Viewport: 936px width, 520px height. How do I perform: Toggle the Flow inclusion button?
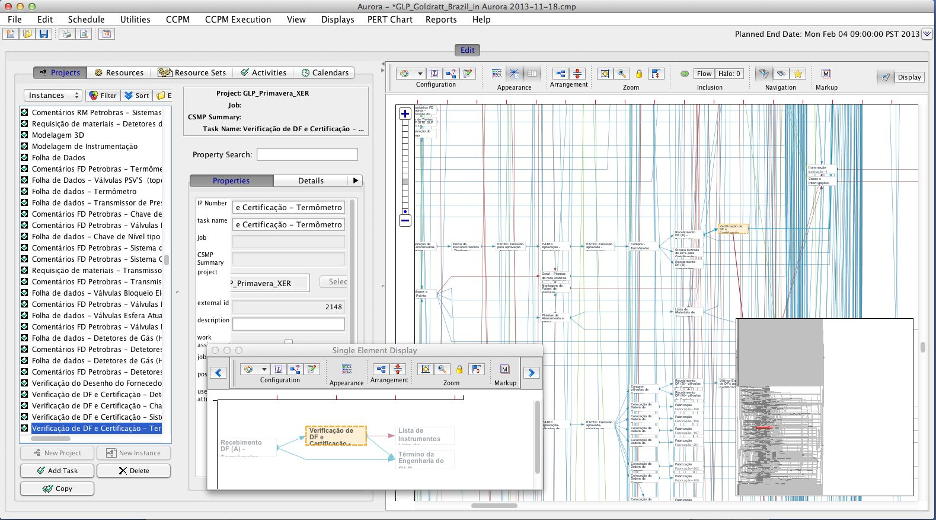[705, 74]
